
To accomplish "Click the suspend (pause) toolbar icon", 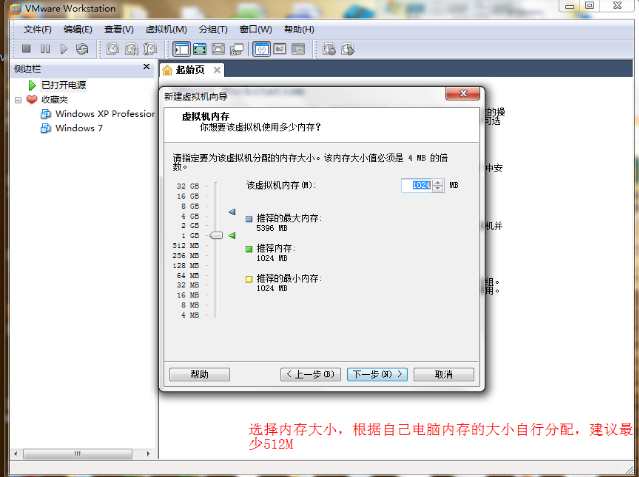I will (46, 48).
